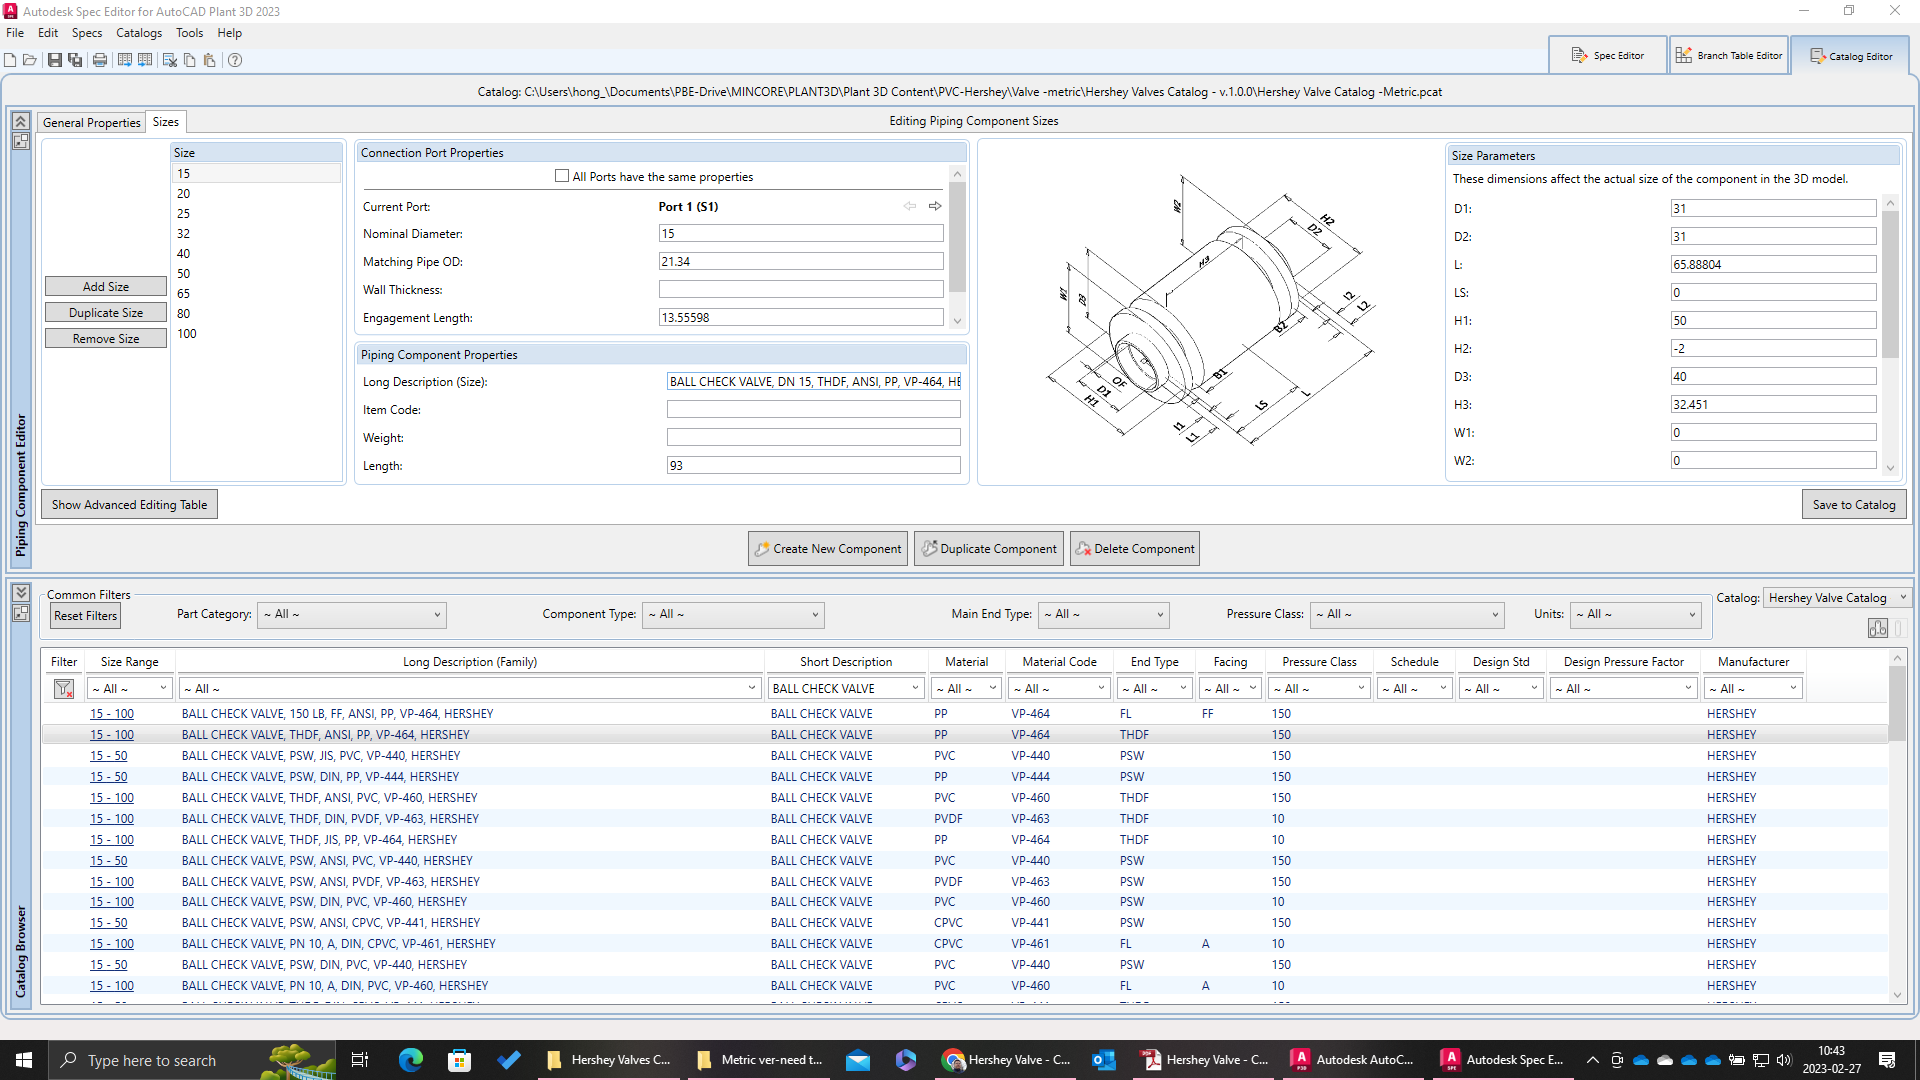Check All Ports have same properties
The height and width of the screenshot is (1080, 1920).
[562, 176]
